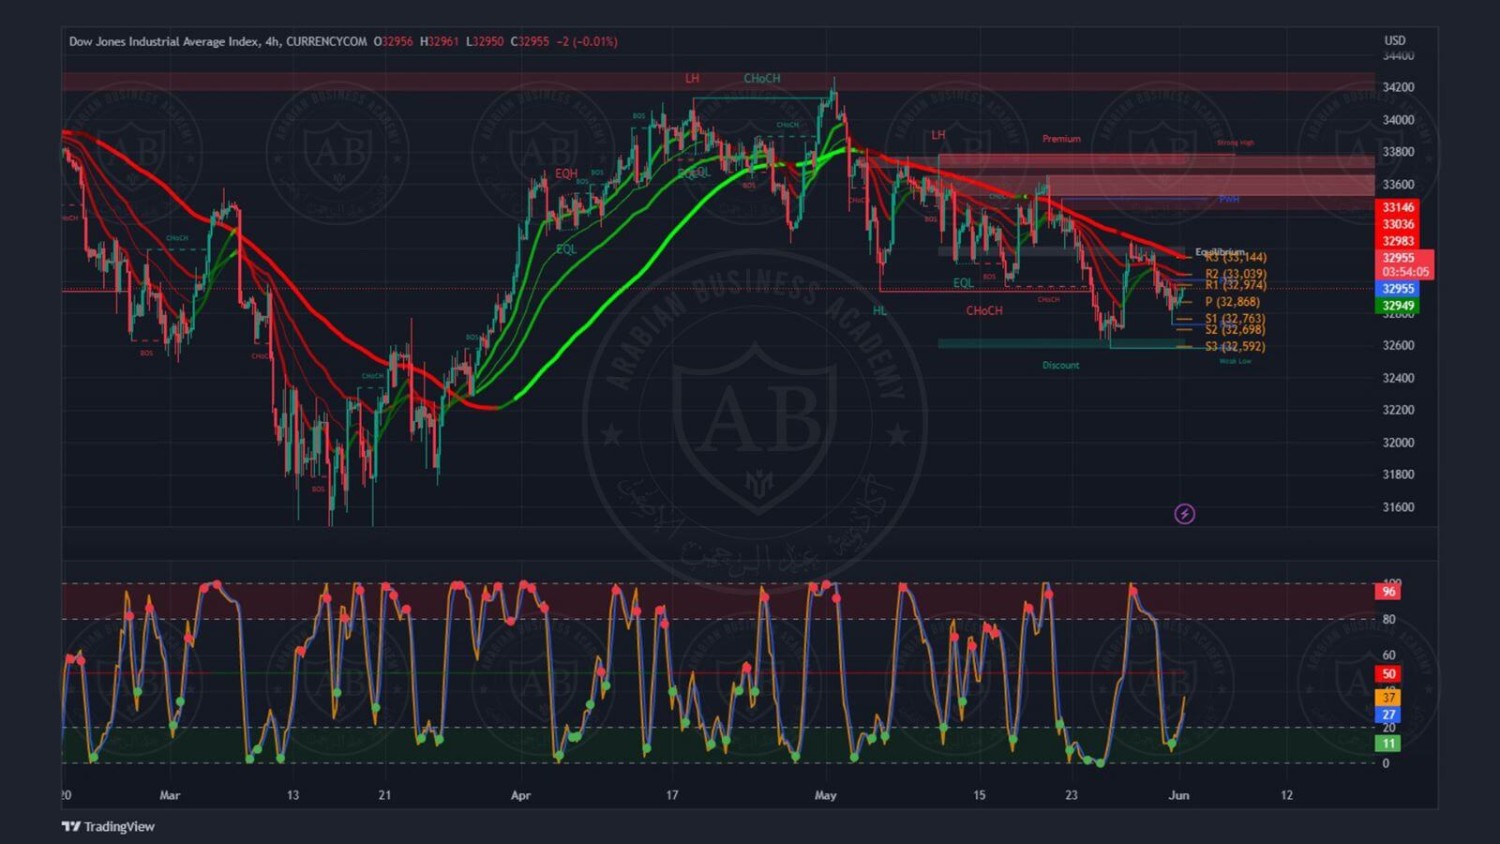
Task: Click the Strong High label
Action: 1235,143
